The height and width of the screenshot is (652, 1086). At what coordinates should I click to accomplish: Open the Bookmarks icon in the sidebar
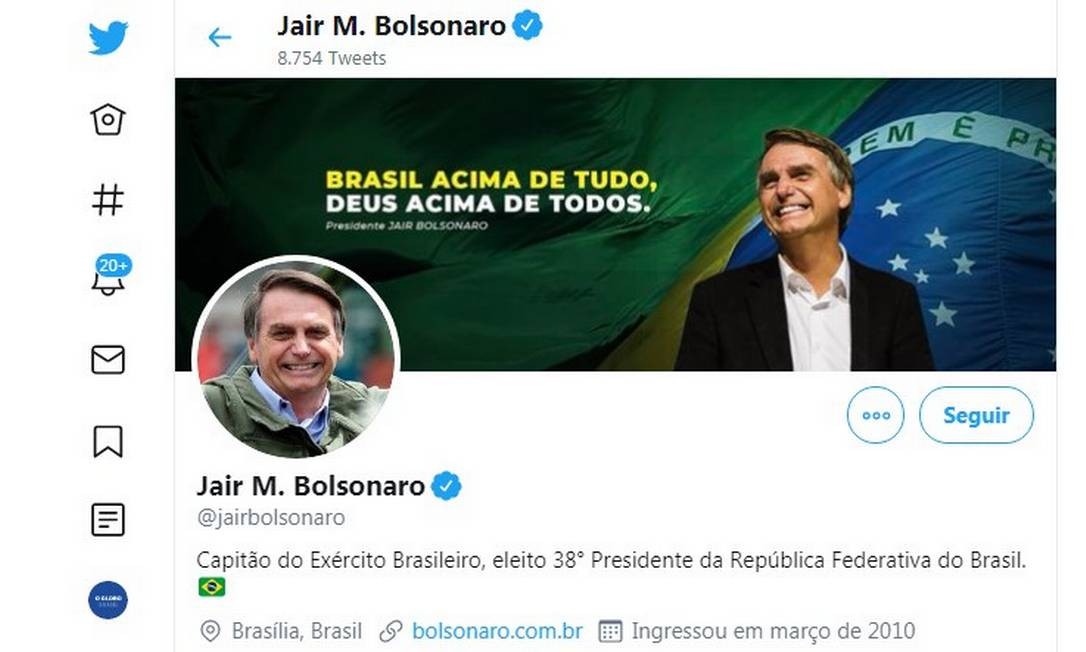(108, 441)
